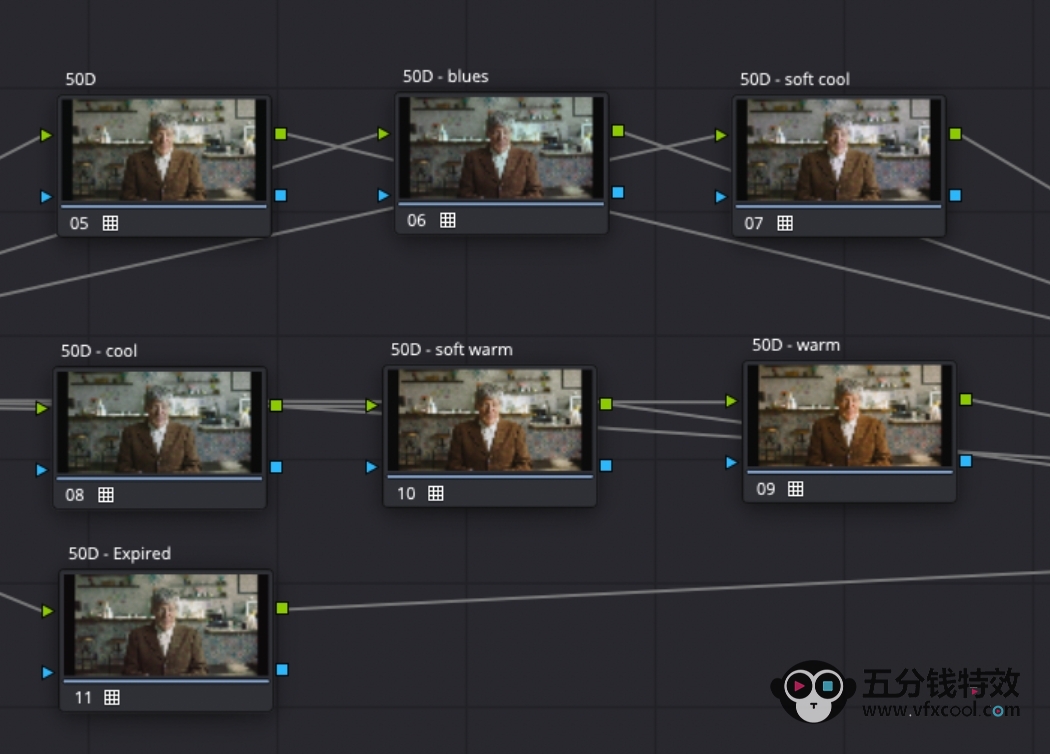Select the 50D - soft cool node thumbnail
Viewport: 1050px width, 754px height.
click(839, 150)
